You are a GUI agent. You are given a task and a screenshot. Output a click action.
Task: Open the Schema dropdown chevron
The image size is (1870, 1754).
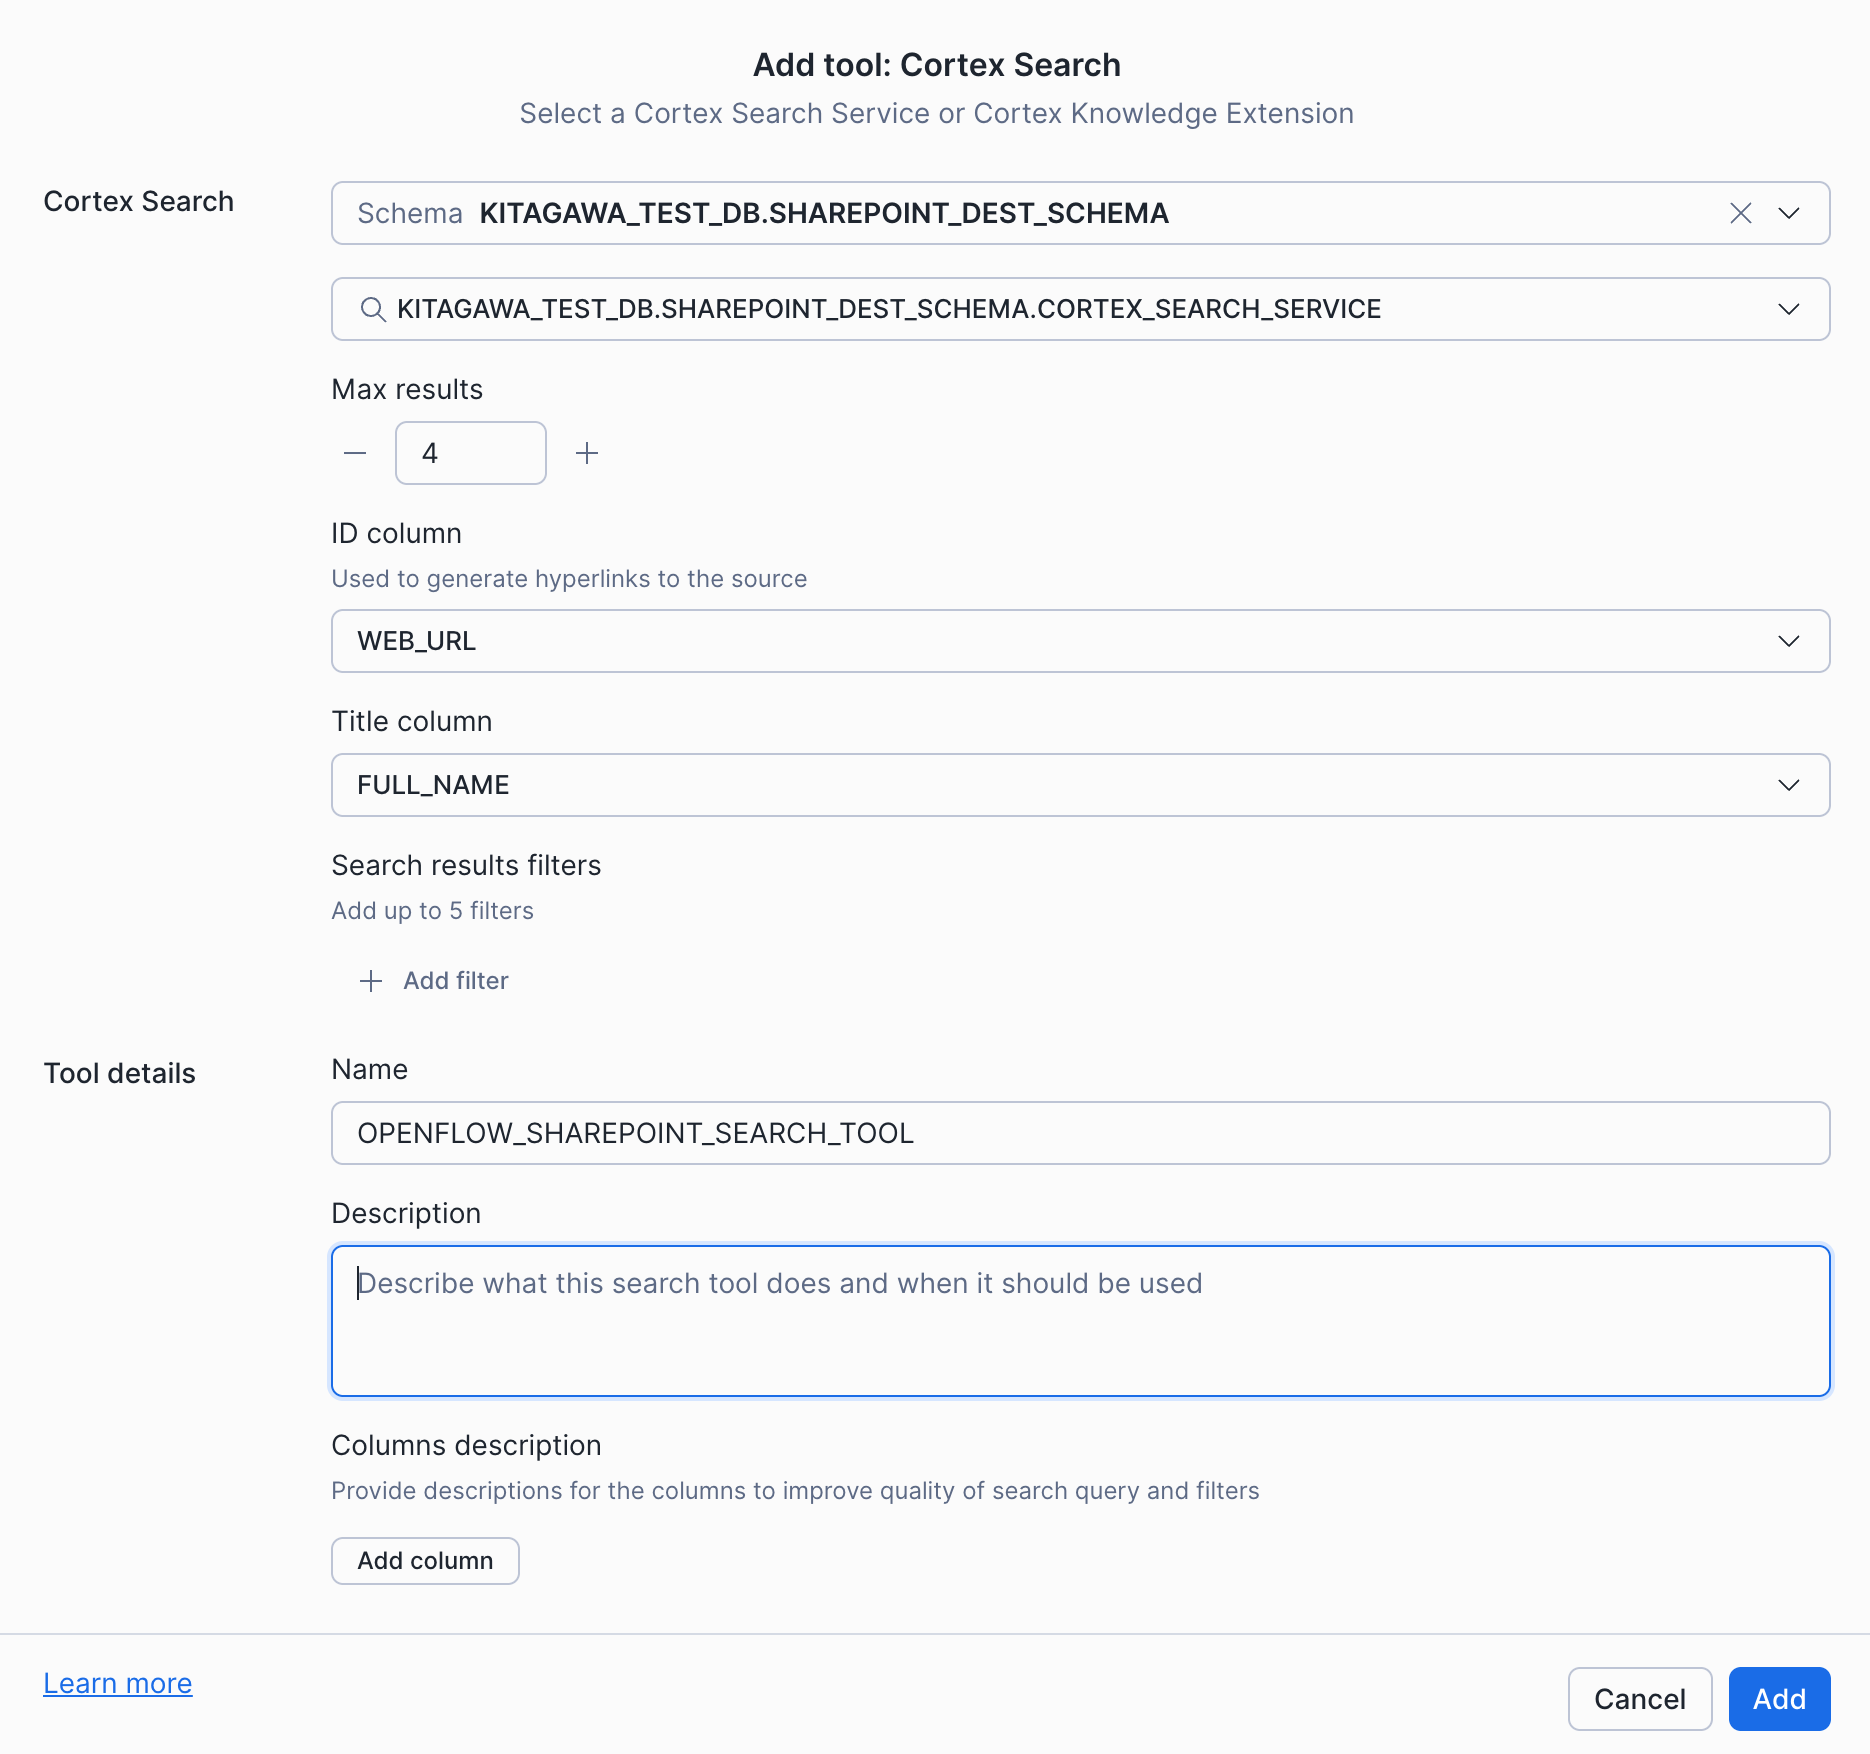1789,213
